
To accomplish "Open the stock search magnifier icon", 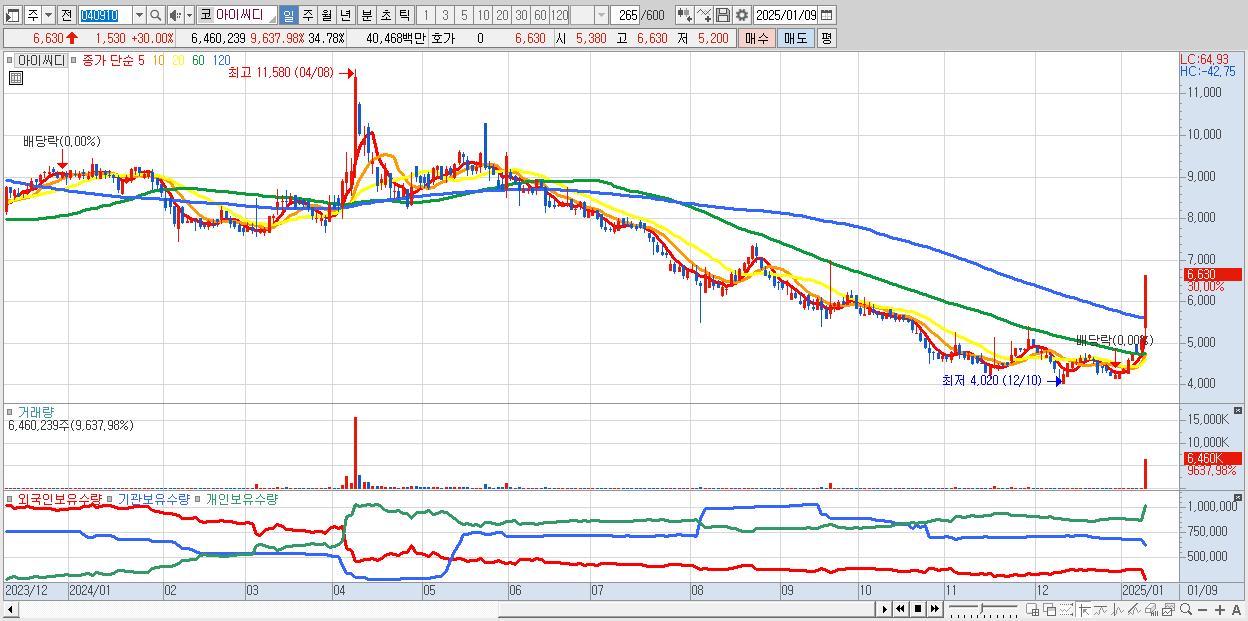I will [x=155, y=15].
